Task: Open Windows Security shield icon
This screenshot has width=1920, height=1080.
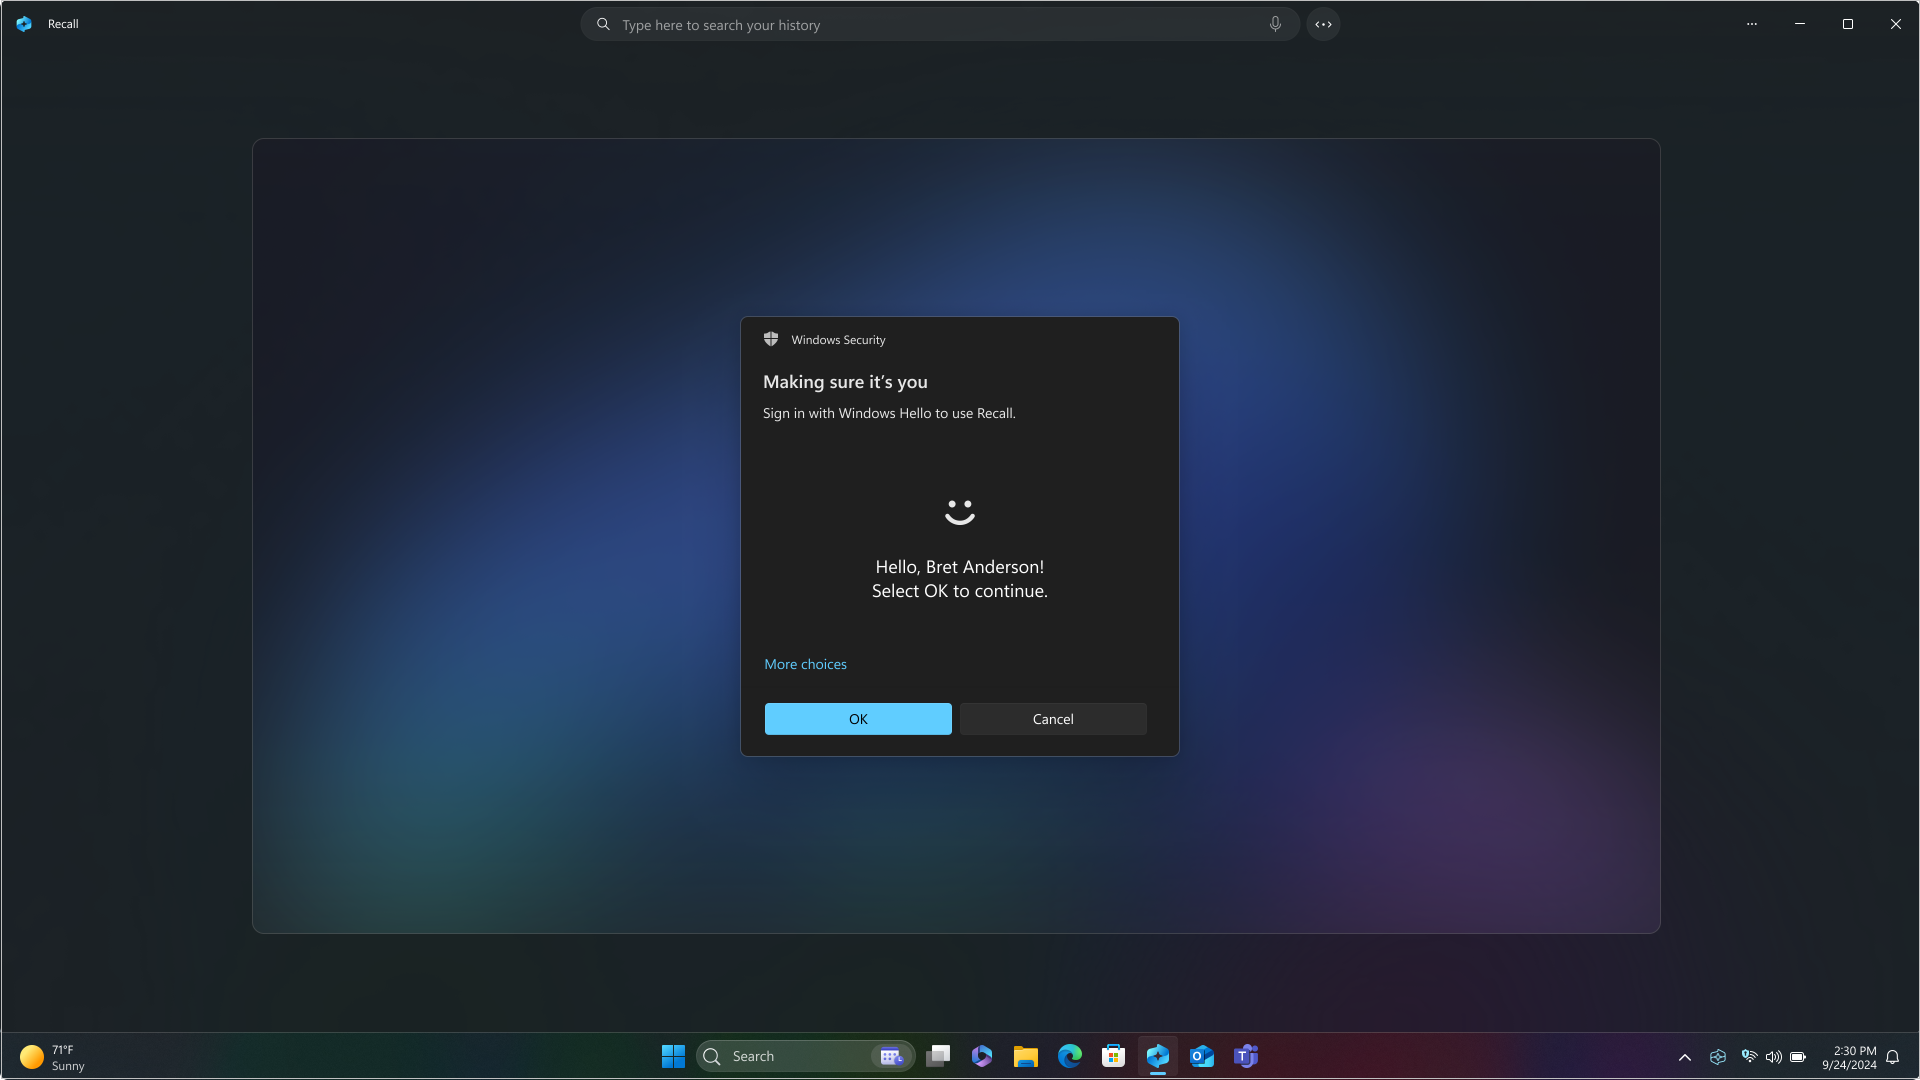Action: click(770, 339)
